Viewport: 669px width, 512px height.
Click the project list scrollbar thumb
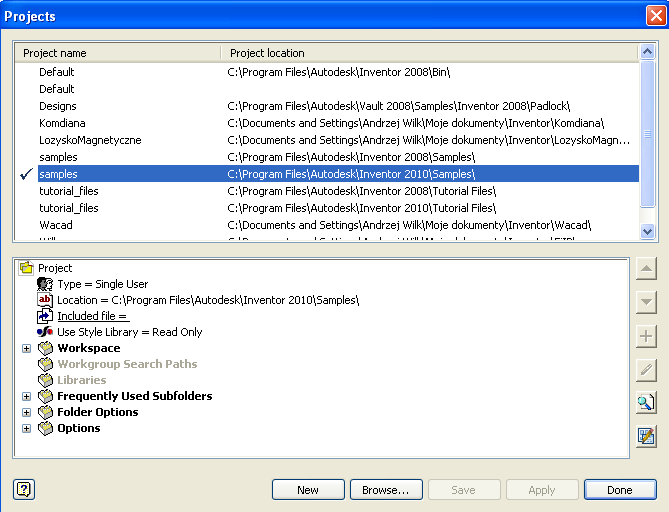[647, 134]
